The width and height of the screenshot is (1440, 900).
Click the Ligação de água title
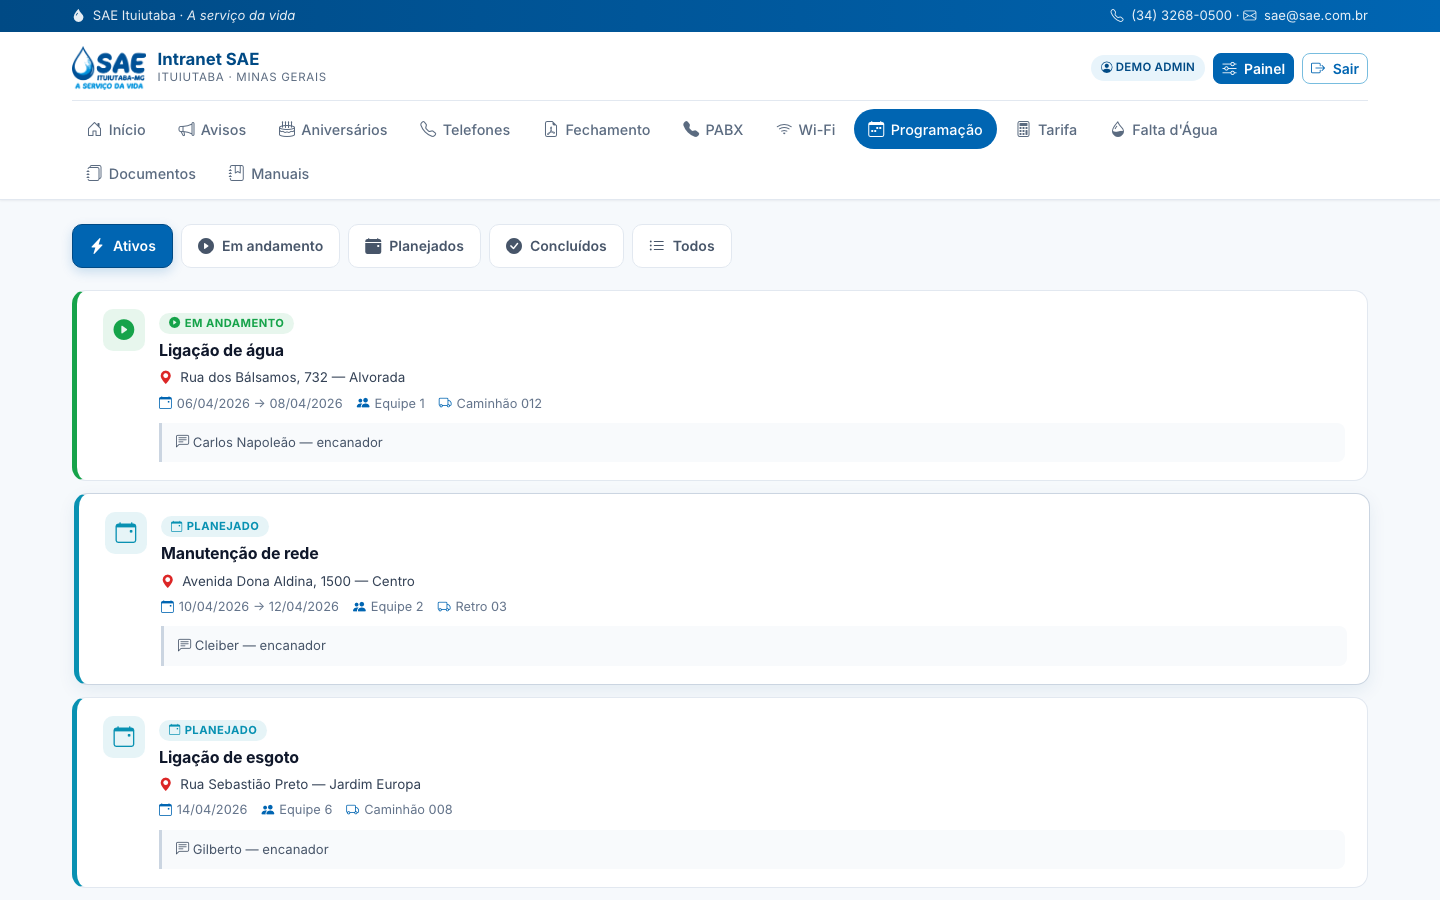221,350
